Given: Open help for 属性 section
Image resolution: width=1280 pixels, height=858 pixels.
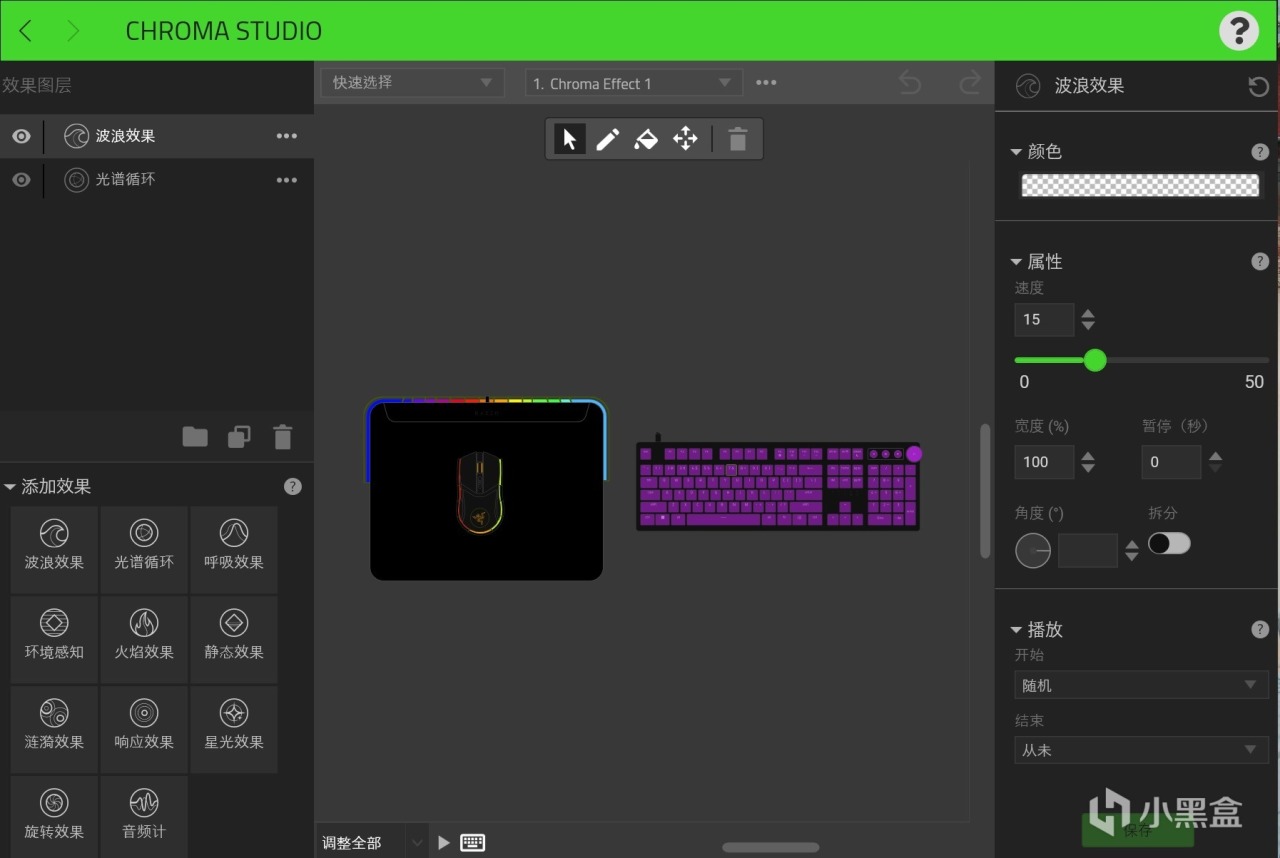Looking at the screenshot, I should 1260,262.
